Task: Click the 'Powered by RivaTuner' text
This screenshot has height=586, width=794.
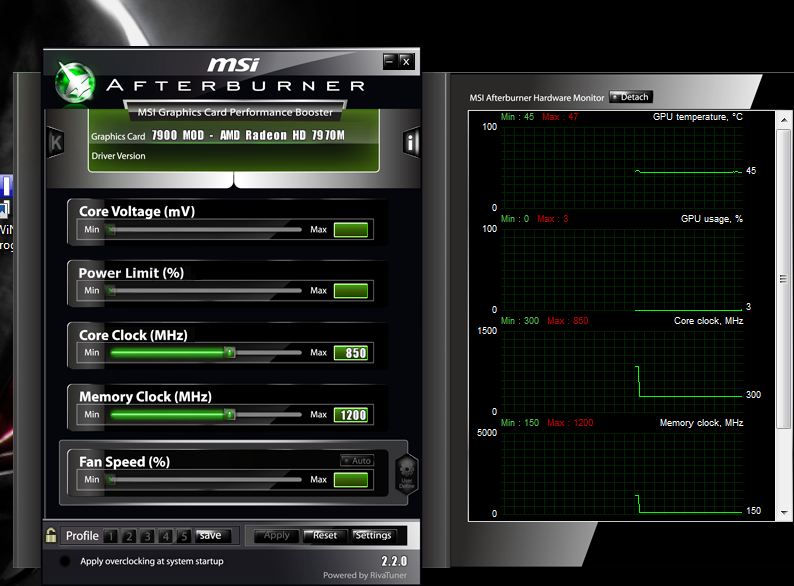Action: point(365,575)
